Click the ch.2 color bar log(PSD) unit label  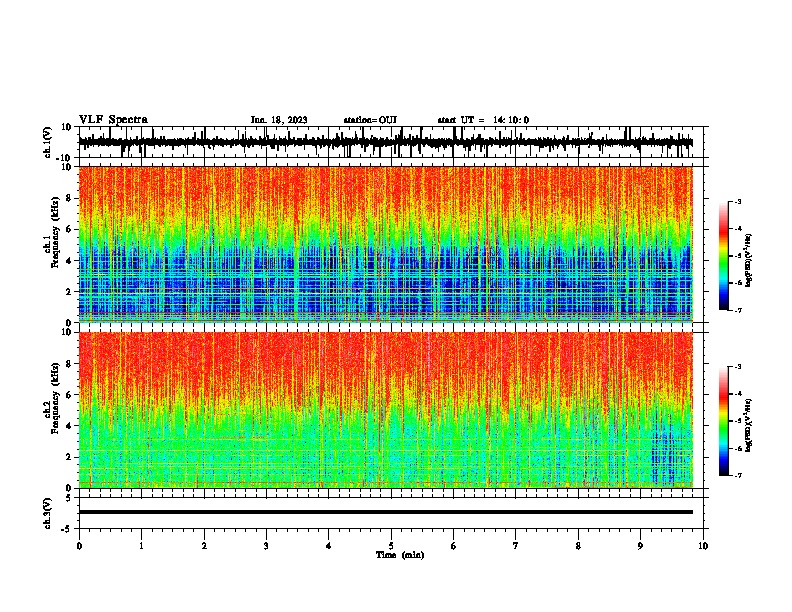749,425
